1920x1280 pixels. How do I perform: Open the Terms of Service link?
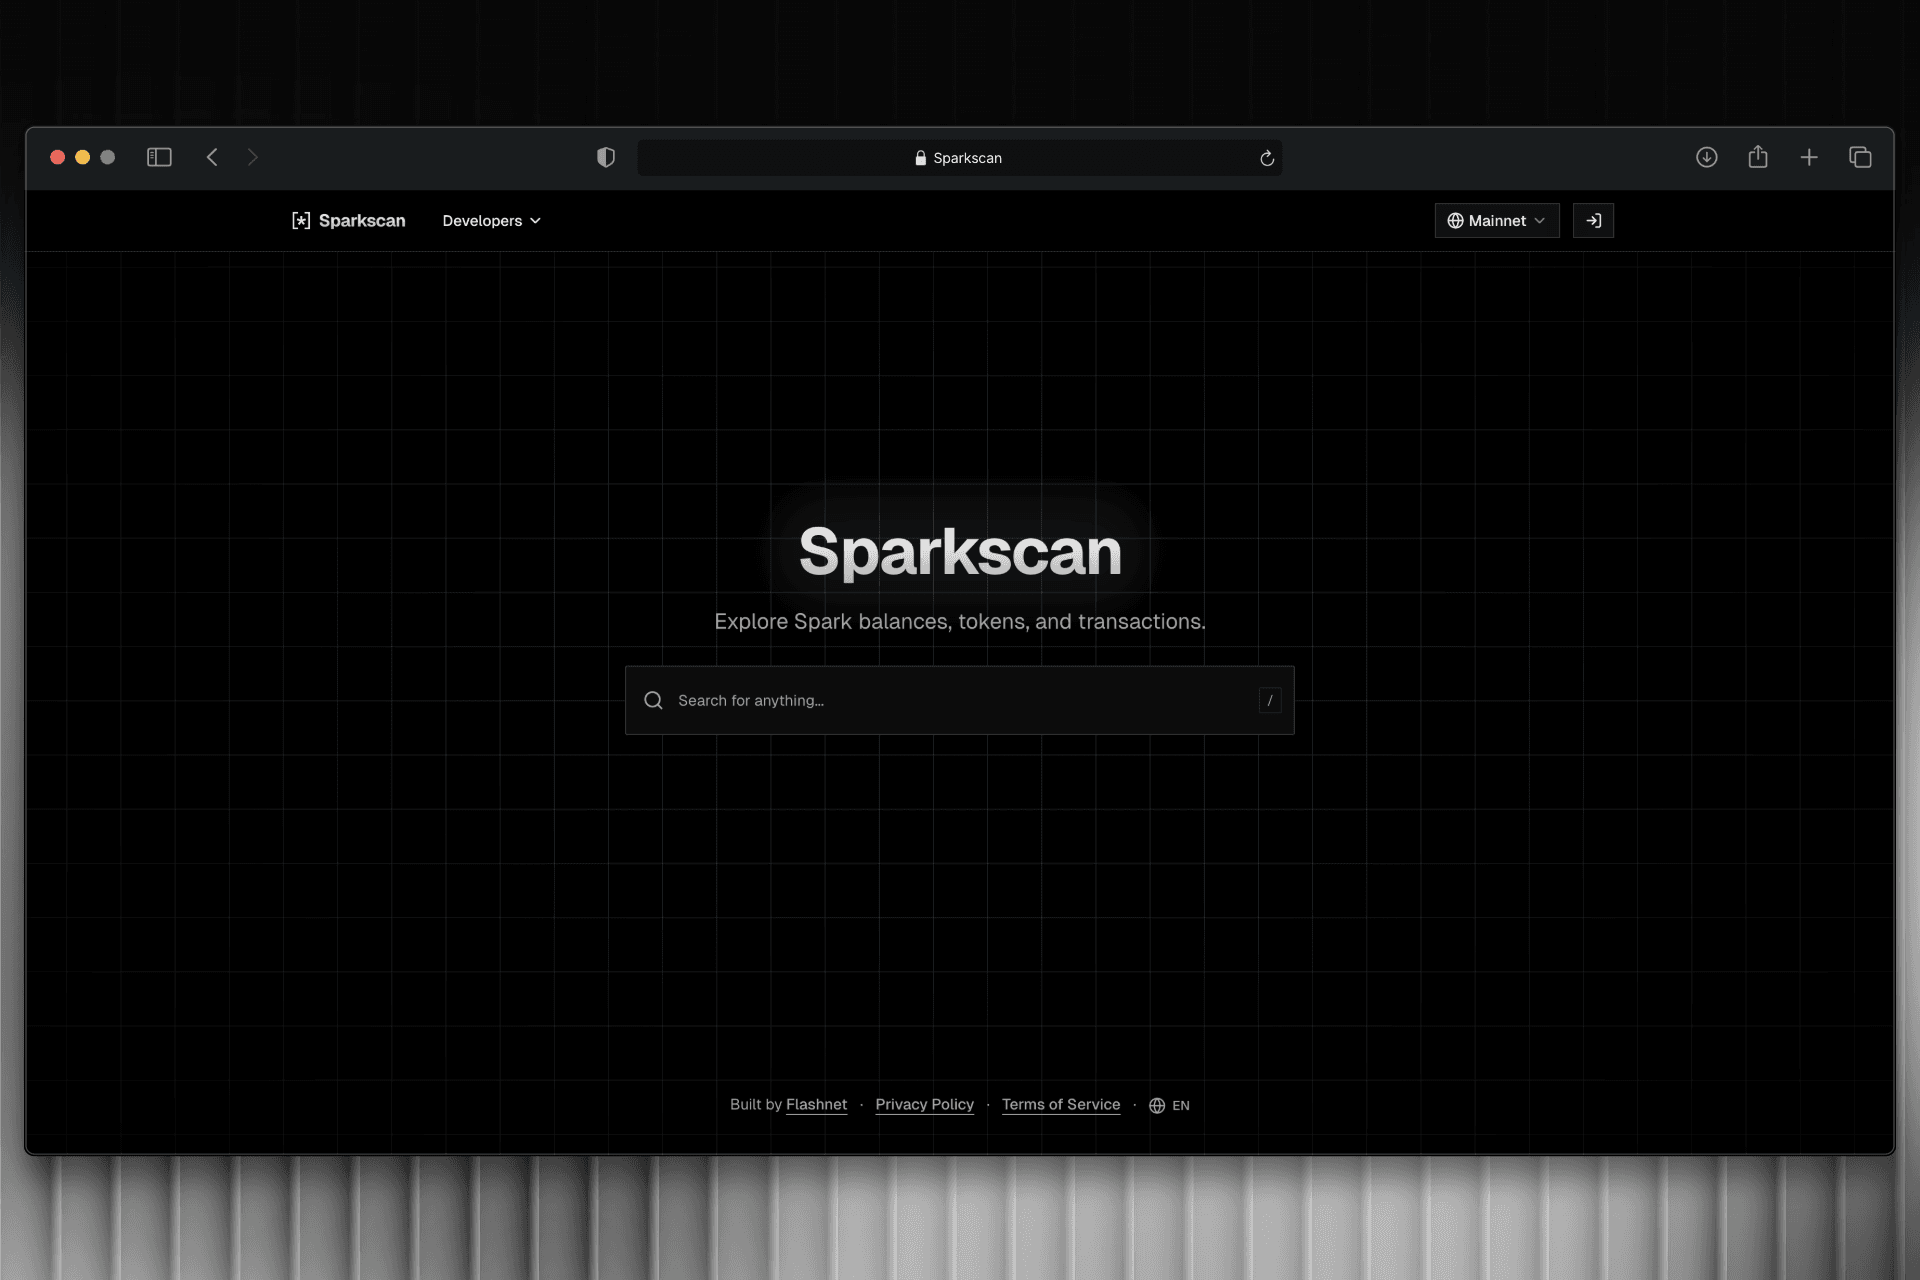click(1061, 1104)
